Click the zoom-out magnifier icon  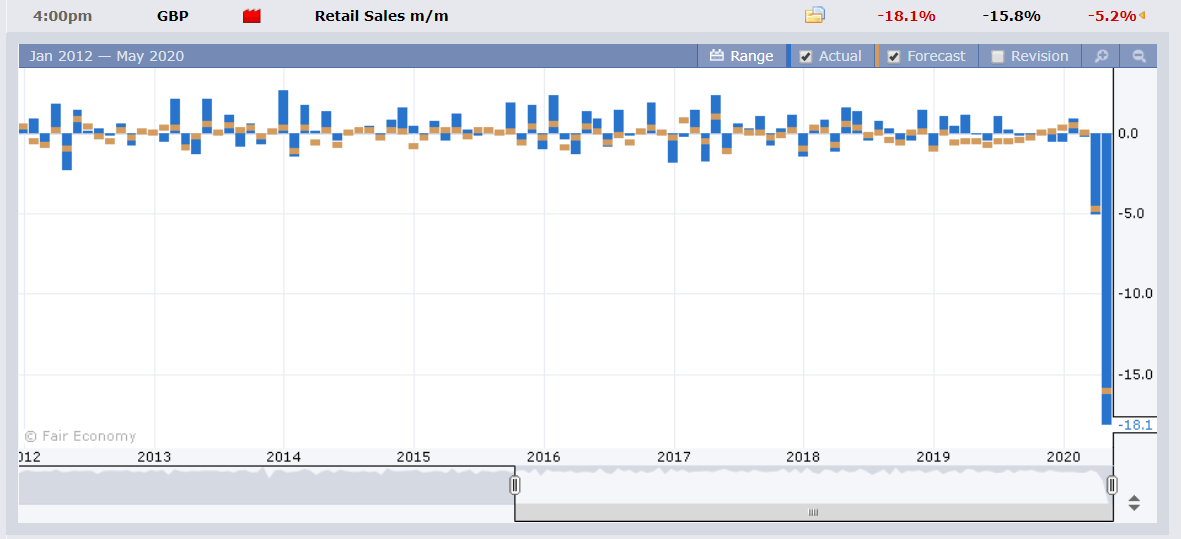[x=1139, y=56]
